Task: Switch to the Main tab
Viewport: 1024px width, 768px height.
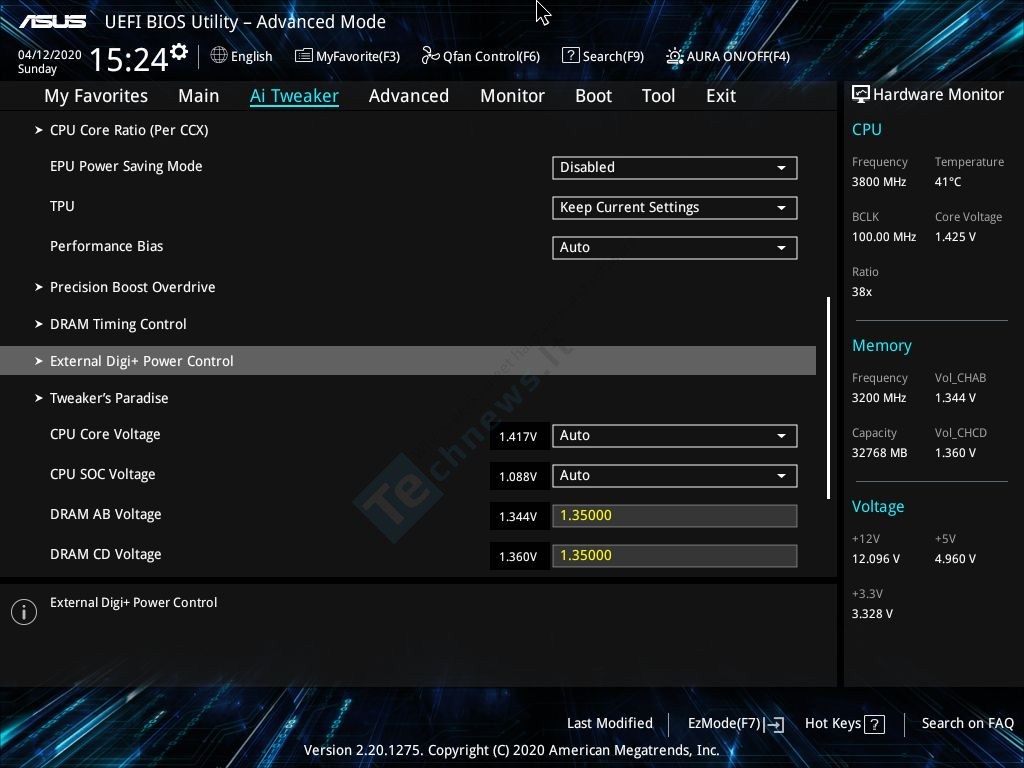Action: tap(199, 96)
